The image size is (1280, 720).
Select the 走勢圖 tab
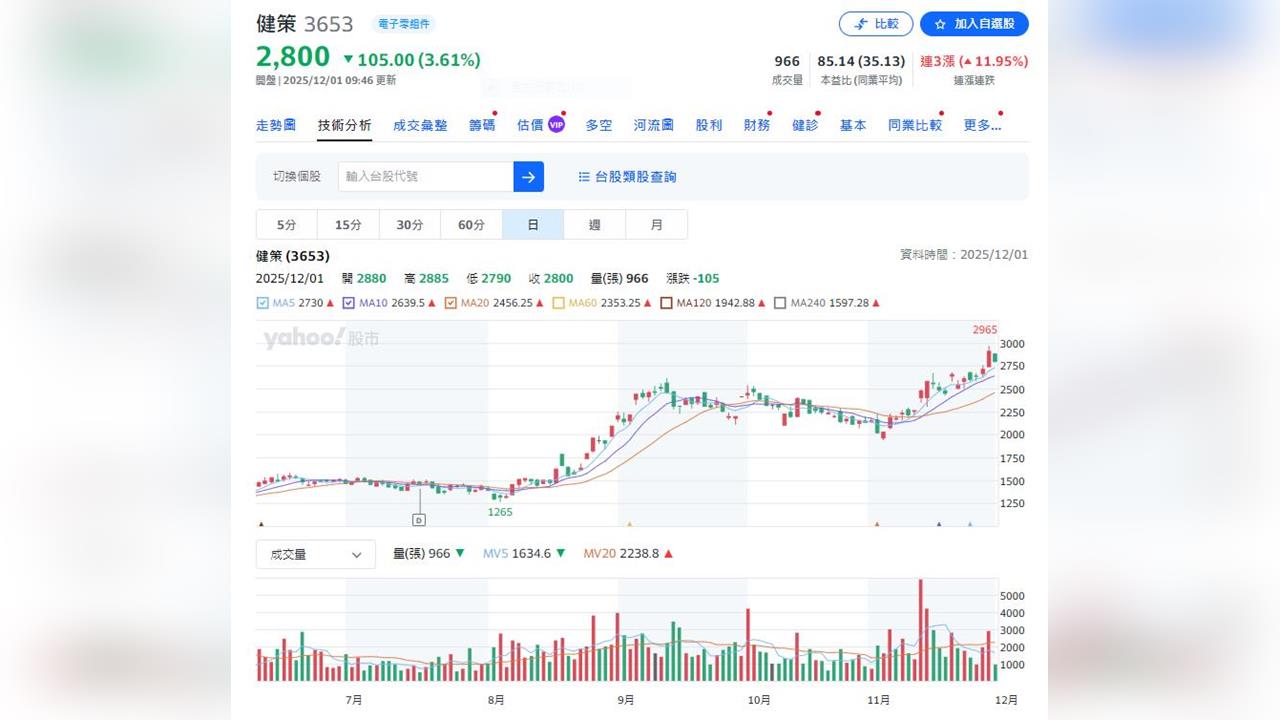[x=277, y=124]
